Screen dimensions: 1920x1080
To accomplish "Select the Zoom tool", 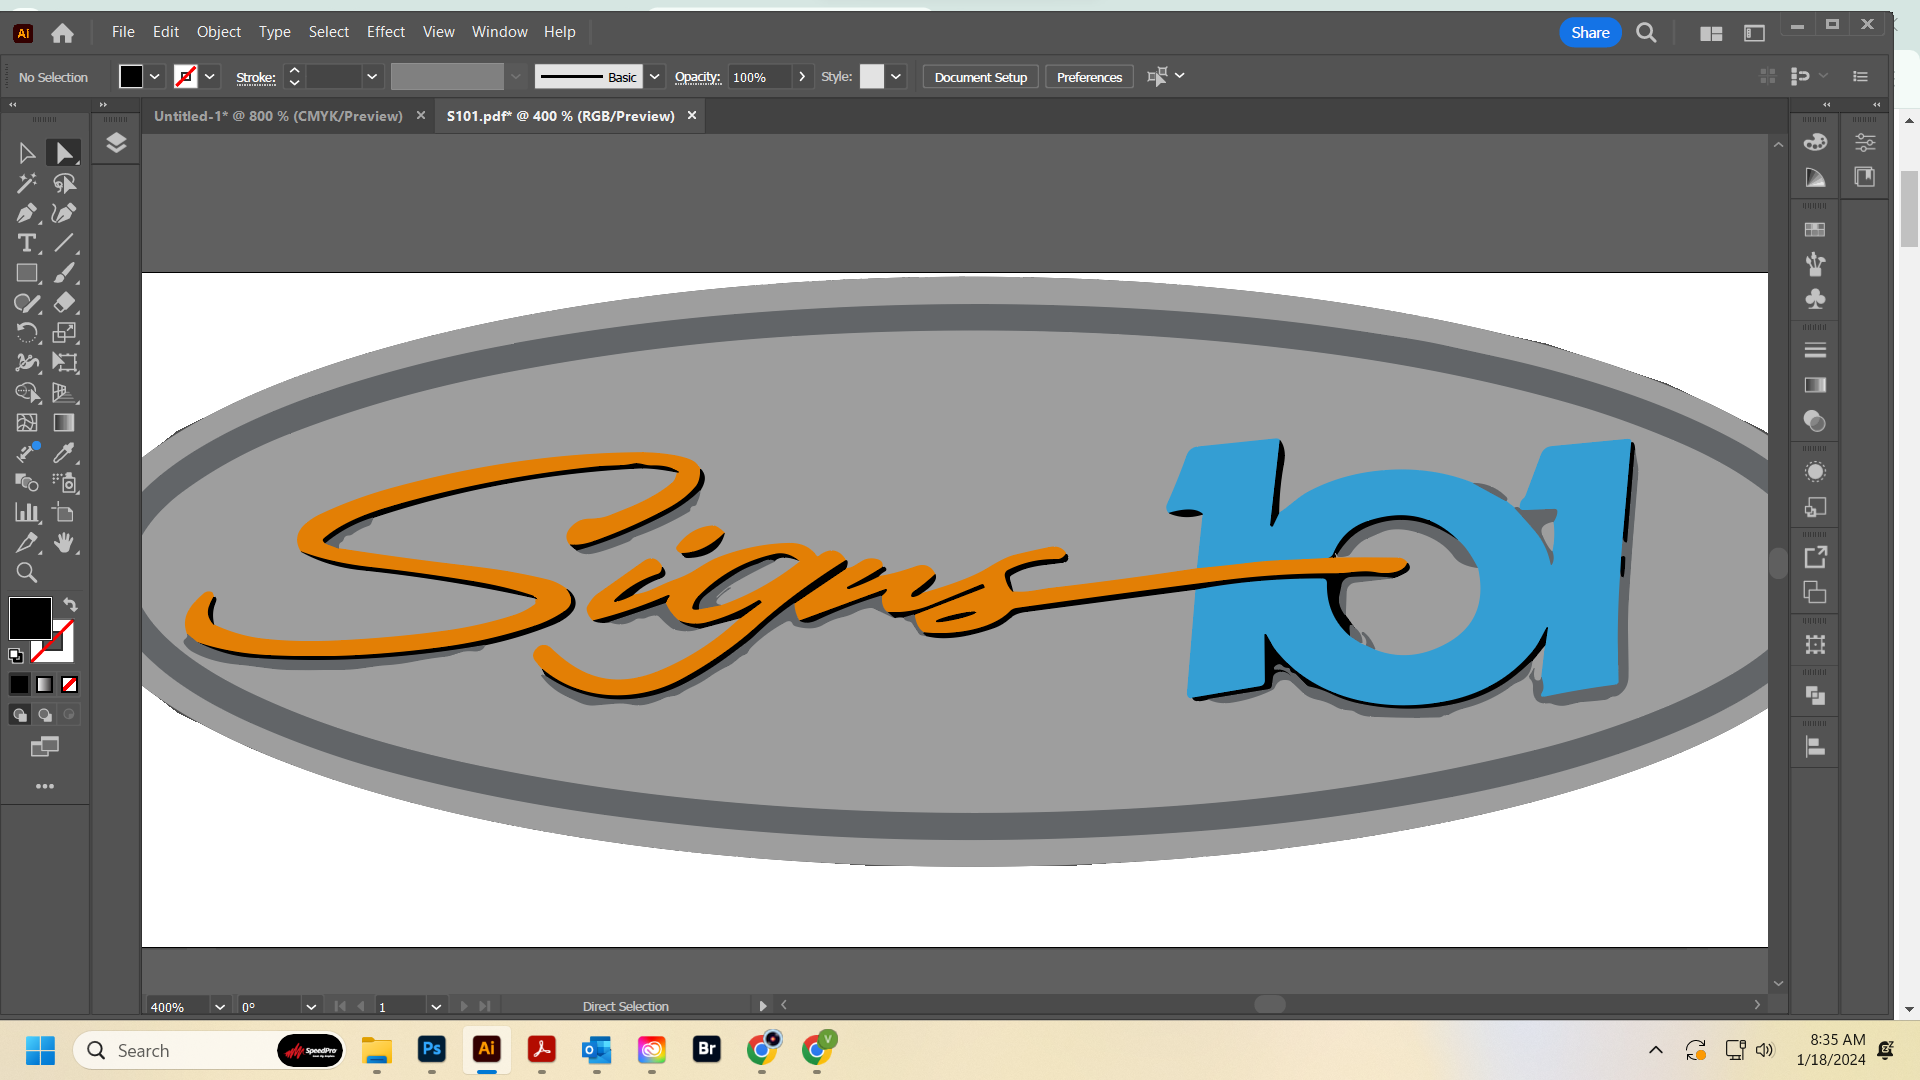I will click(x=27, y=573).
